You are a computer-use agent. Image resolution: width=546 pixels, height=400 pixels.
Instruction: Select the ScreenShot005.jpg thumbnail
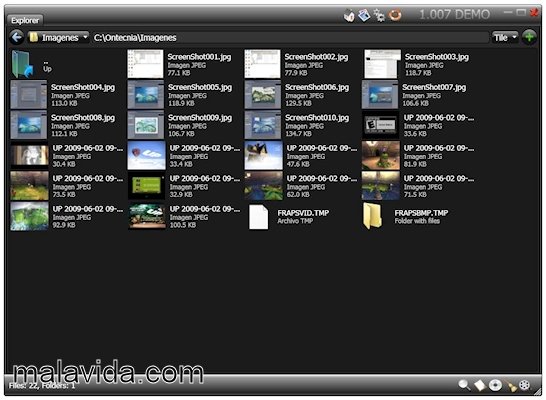click(146, 94)
